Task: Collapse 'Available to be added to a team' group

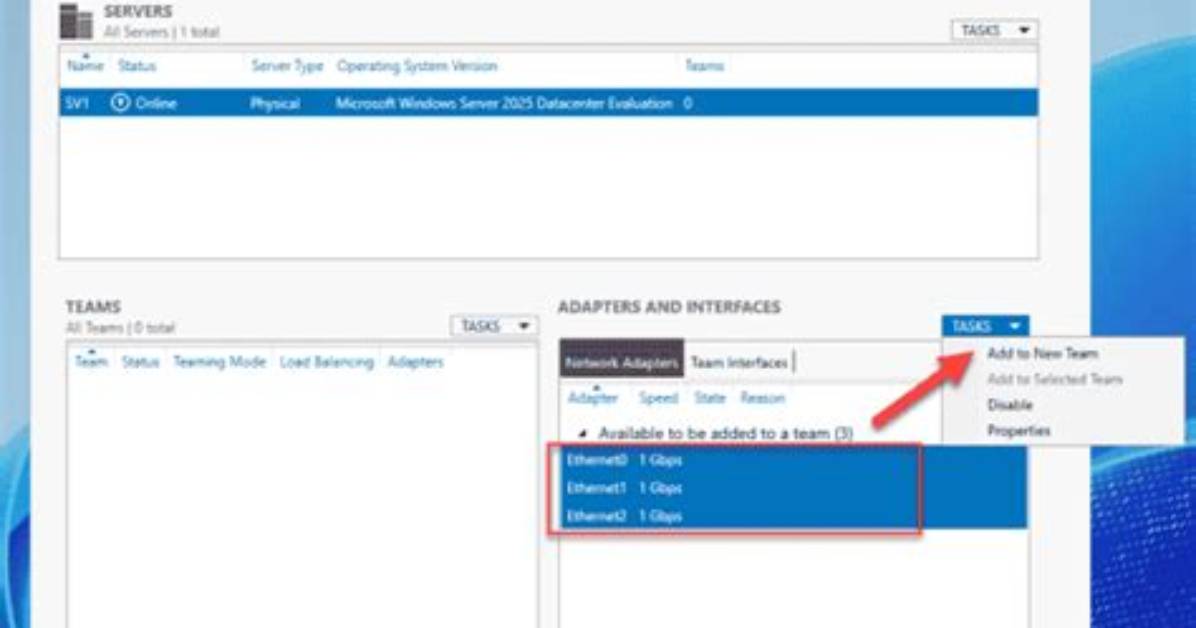Action: (x=583, y=433)
